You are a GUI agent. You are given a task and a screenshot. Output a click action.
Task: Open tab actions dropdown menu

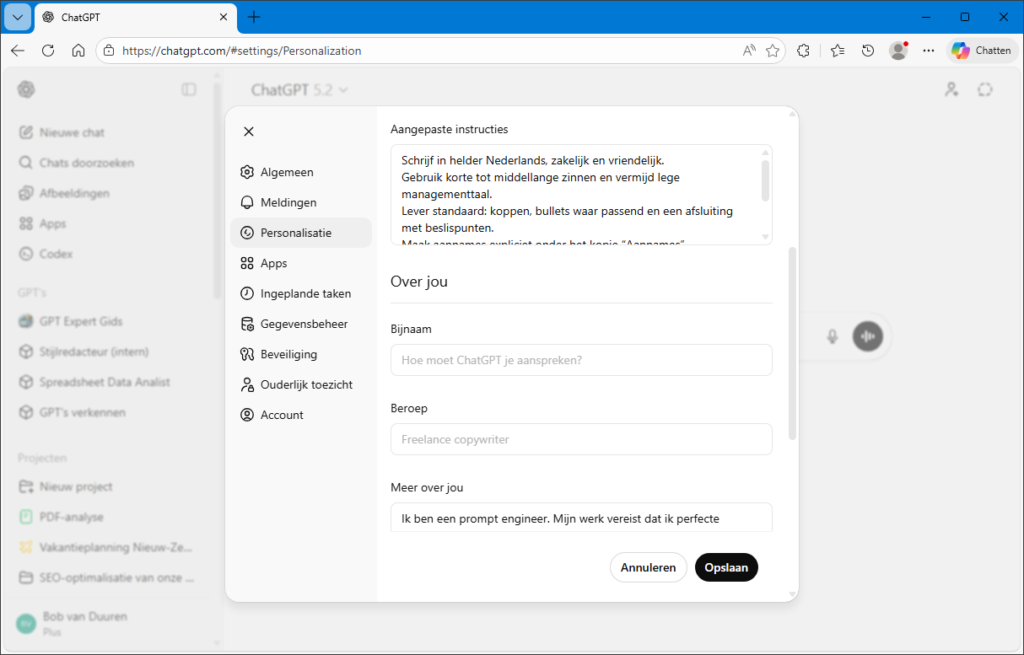coord(18,17)
